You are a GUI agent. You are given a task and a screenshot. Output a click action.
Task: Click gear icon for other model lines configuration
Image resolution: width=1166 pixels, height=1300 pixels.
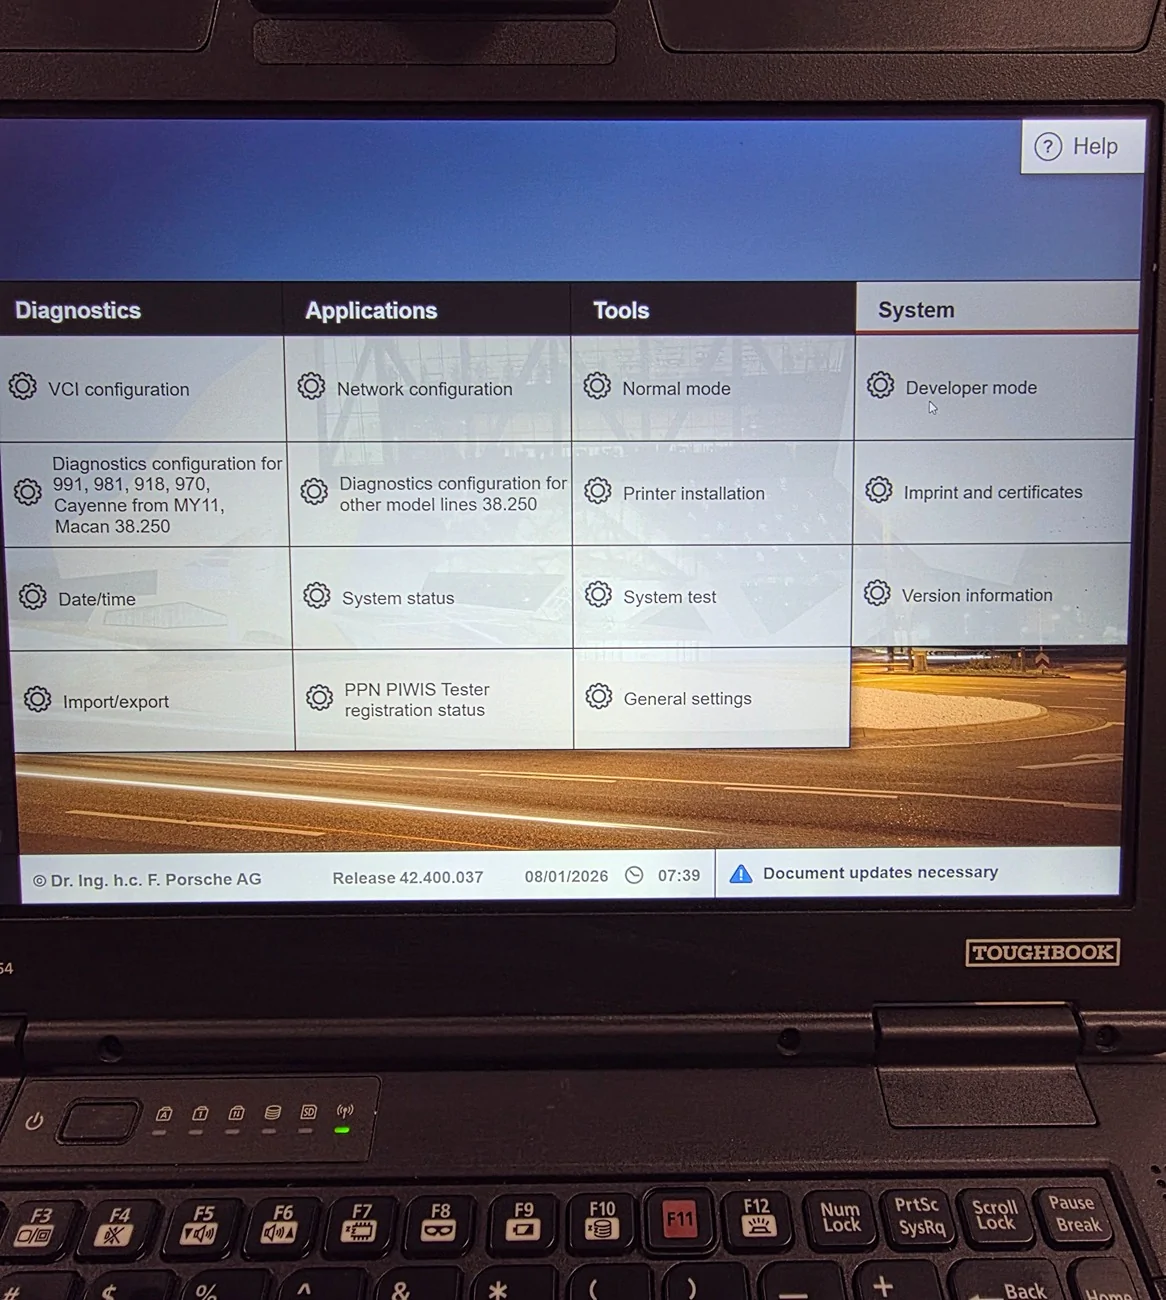pyautogui.click(x=314, y=492)
